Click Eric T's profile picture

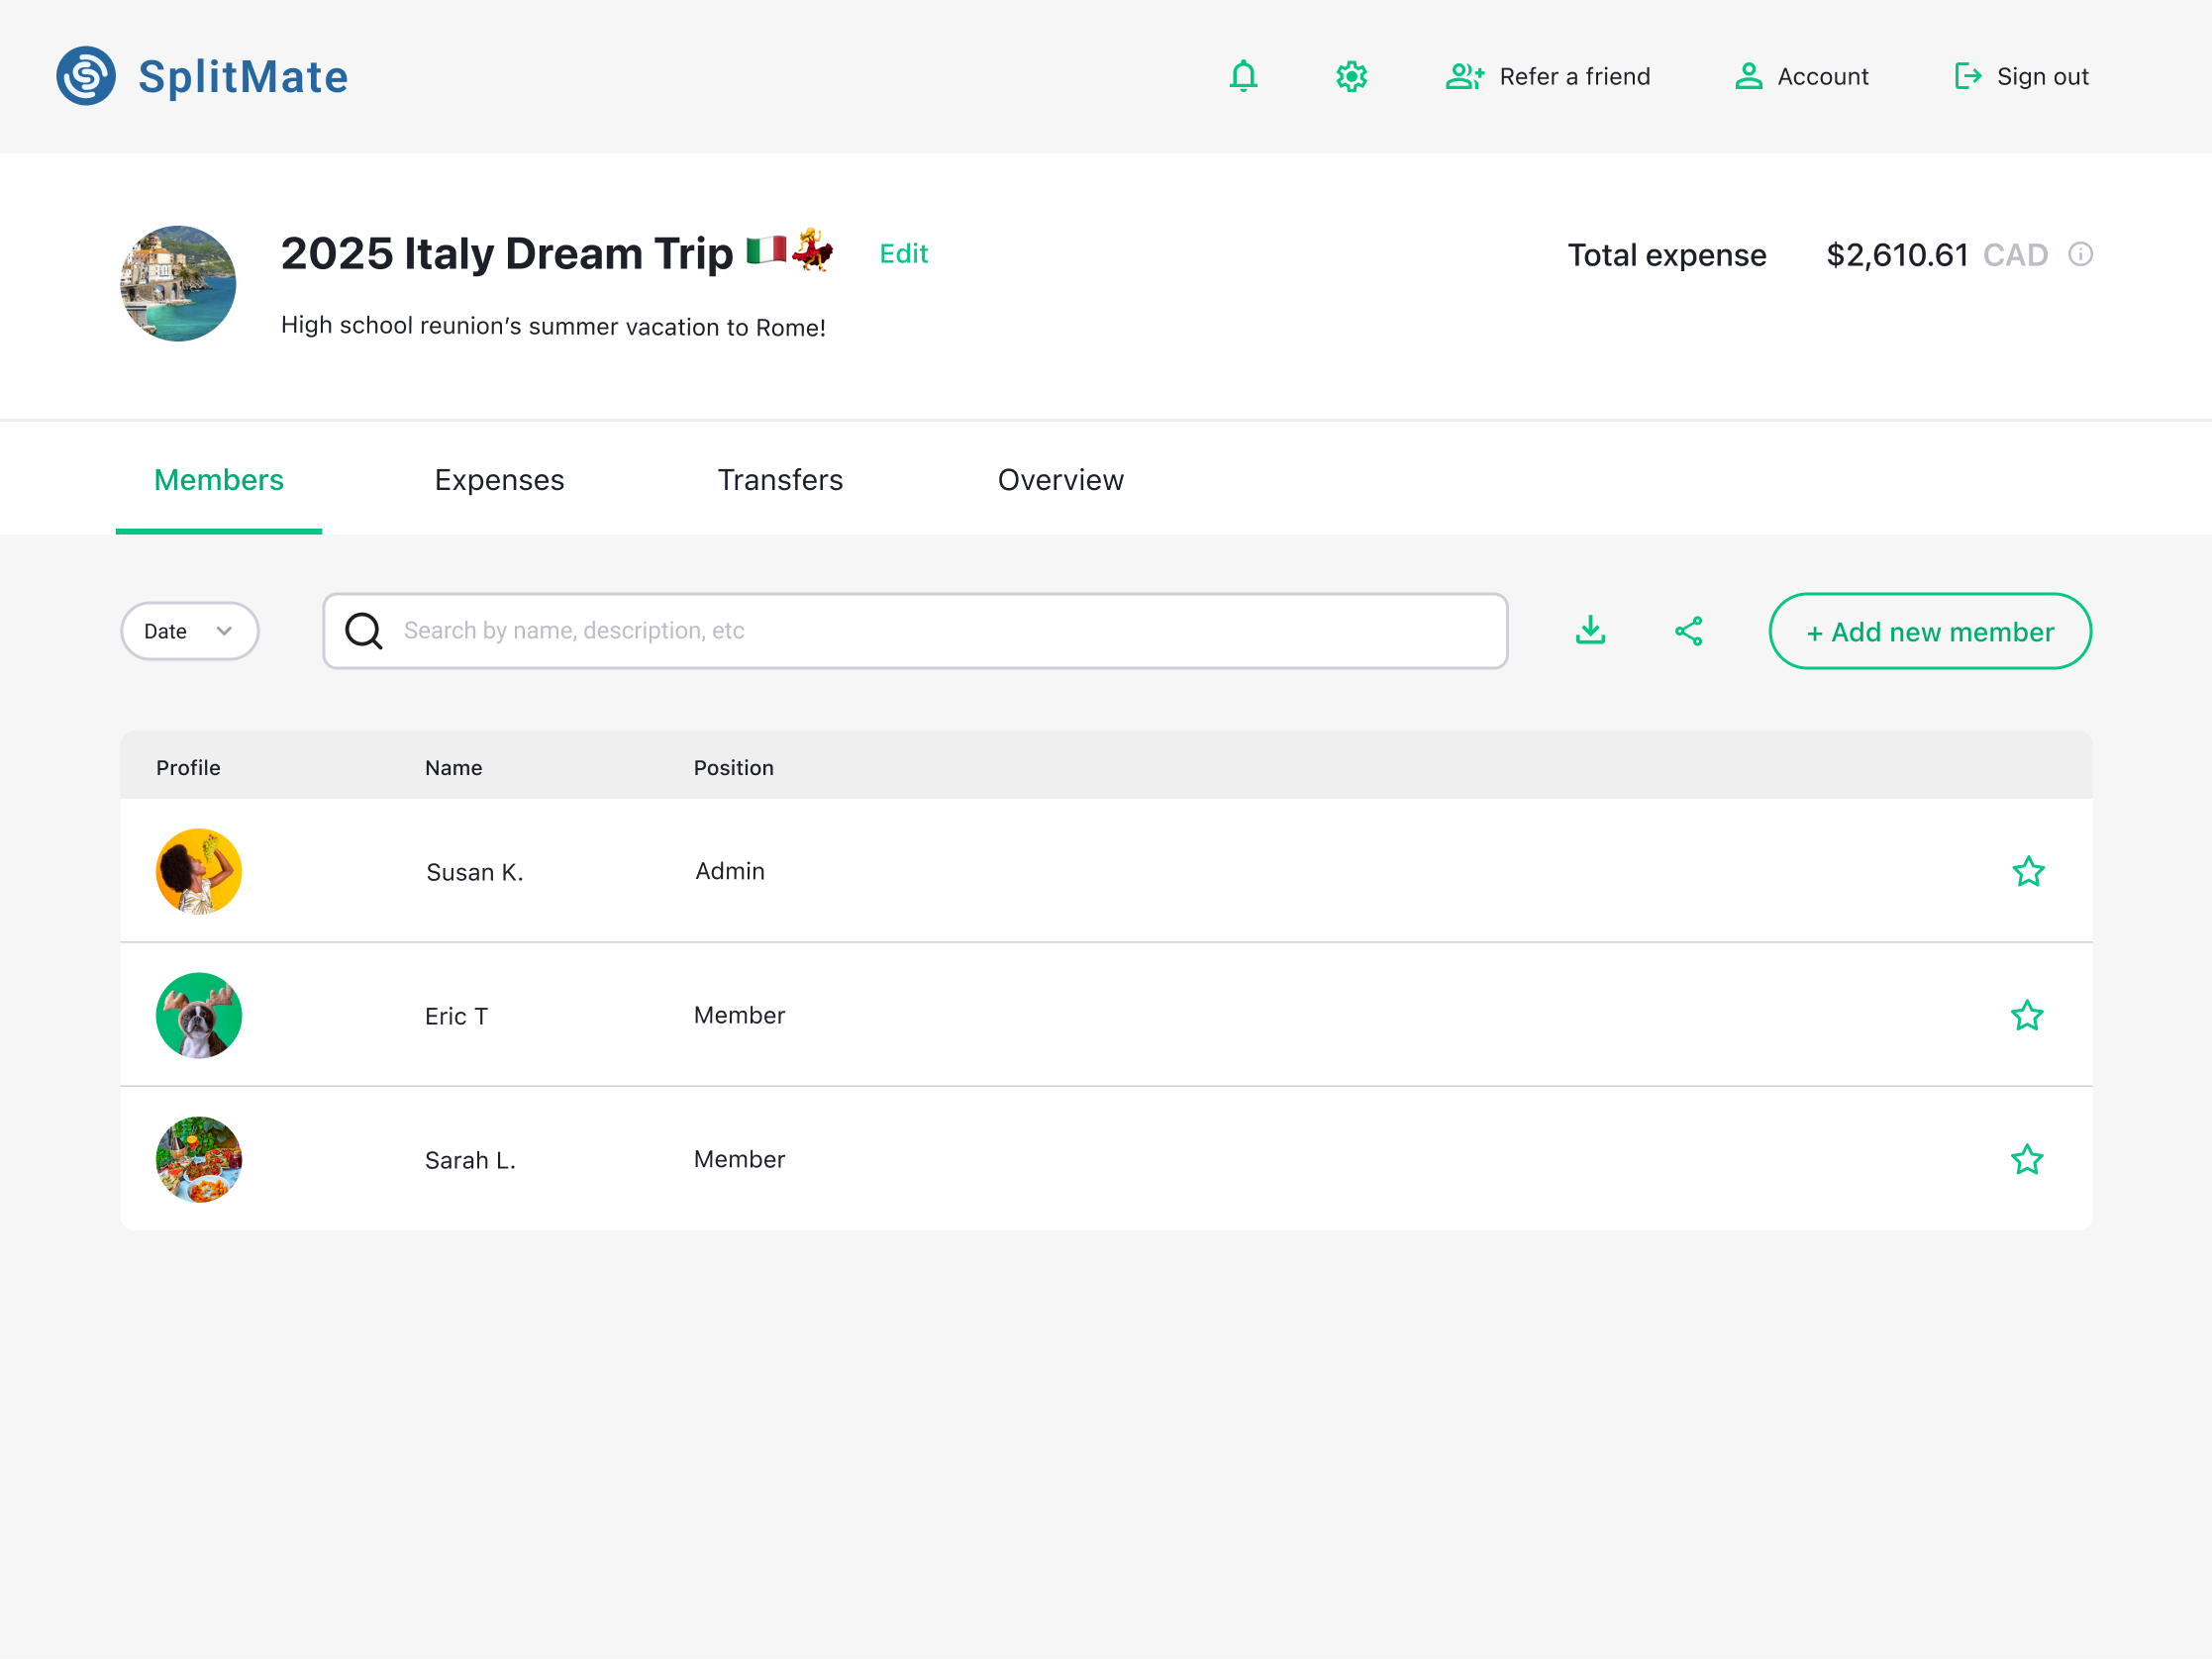tap(199, 1015)
